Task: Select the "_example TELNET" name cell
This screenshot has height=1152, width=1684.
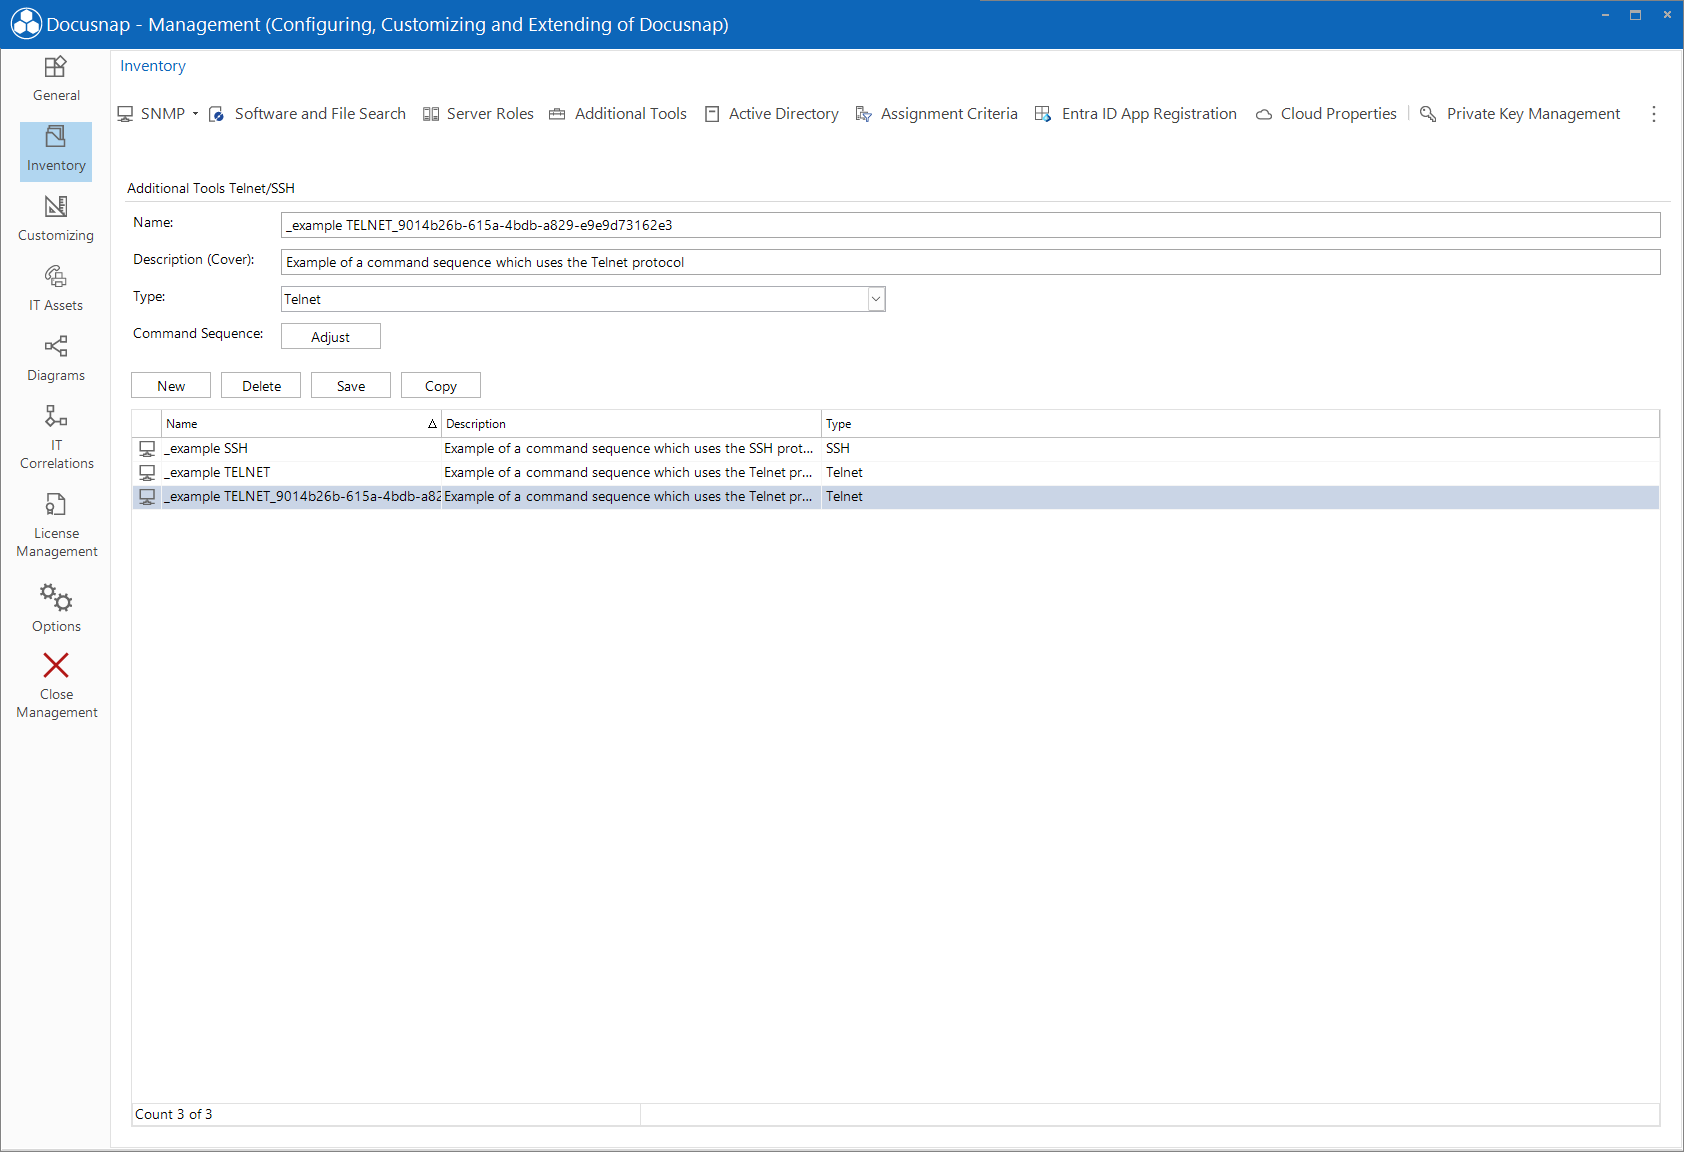Action: point(301,473)
